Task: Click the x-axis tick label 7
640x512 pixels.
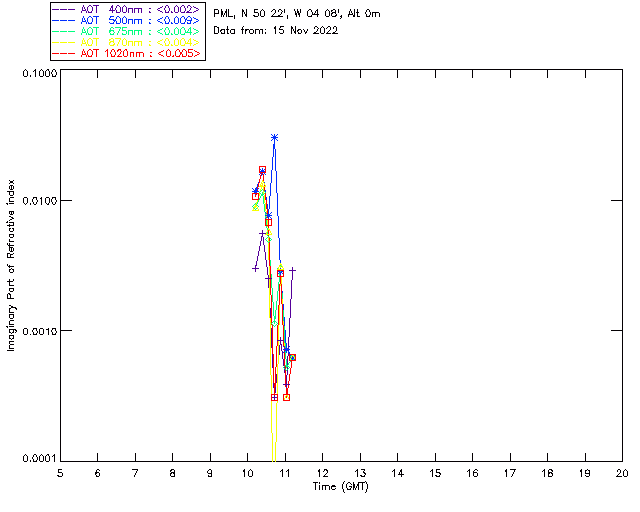Action: pos(135,473)
